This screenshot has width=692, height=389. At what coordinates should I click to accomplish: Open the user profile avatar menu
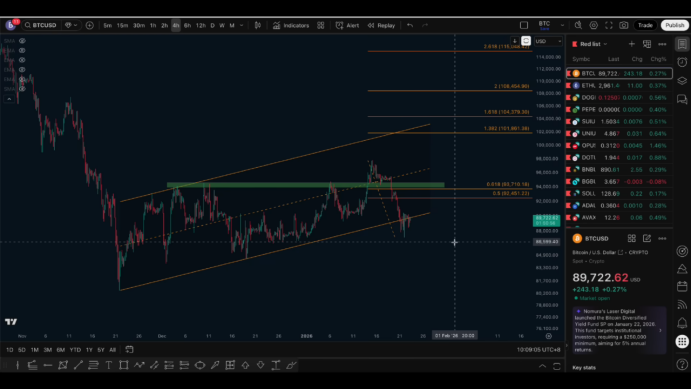pyautogui.click(x=10, y=25)
